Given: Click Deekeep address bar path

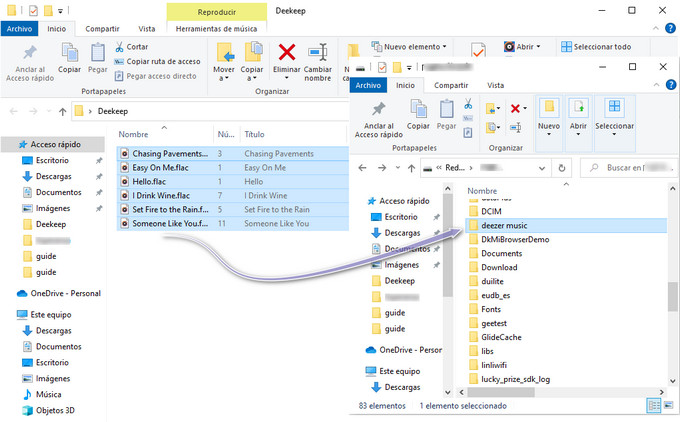Looking at the screenshot, I should 113,111.
